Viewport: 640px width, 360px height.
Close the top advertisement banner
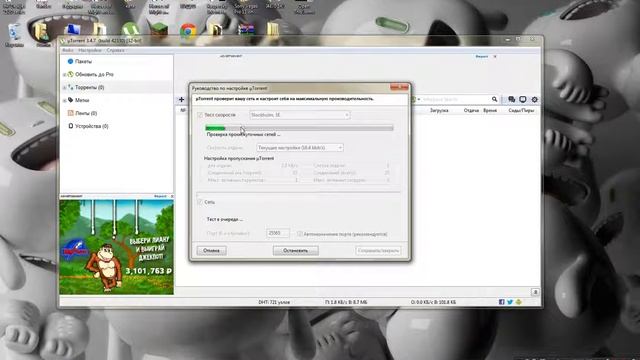click(495, 56)
